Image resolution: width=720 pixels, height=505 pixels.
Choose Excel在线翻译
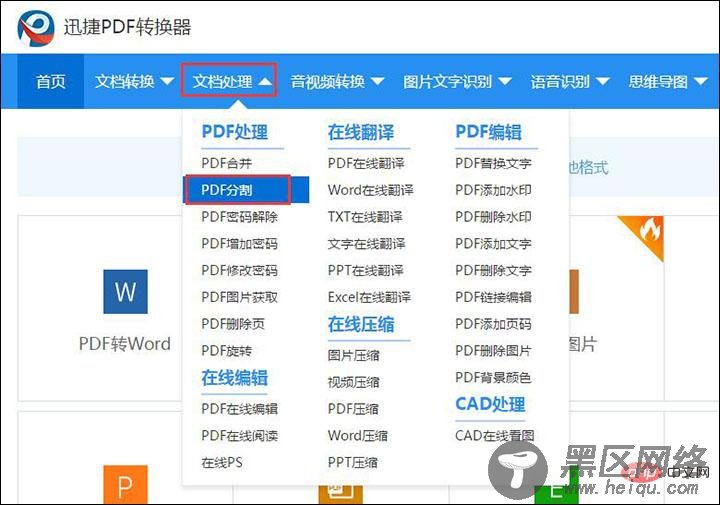369,297
